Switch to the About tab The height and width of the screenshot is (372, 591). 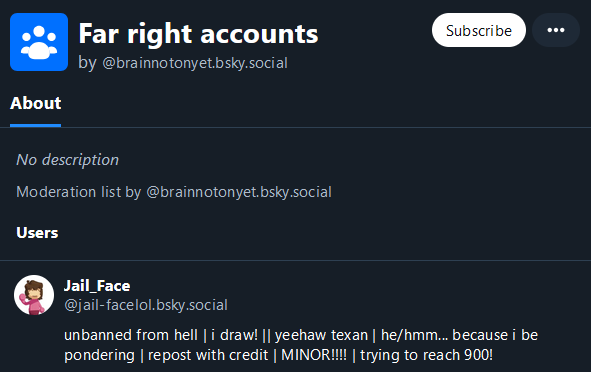click(35, 103)
